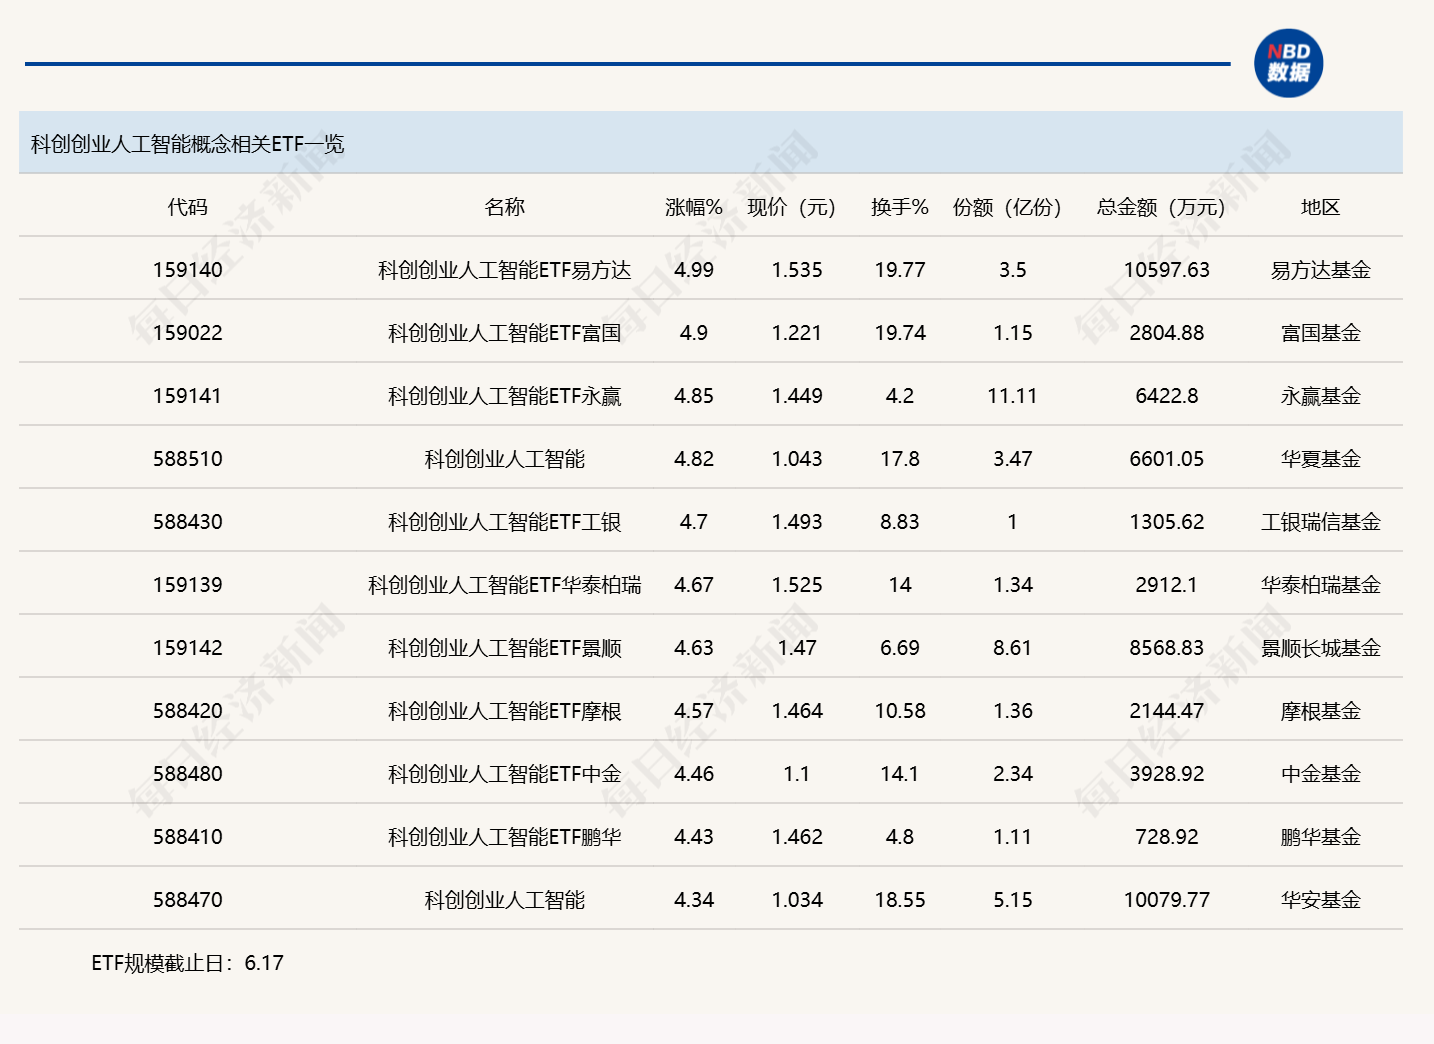
Task: Click the 涨幅% column header
Action: (694, 207)
